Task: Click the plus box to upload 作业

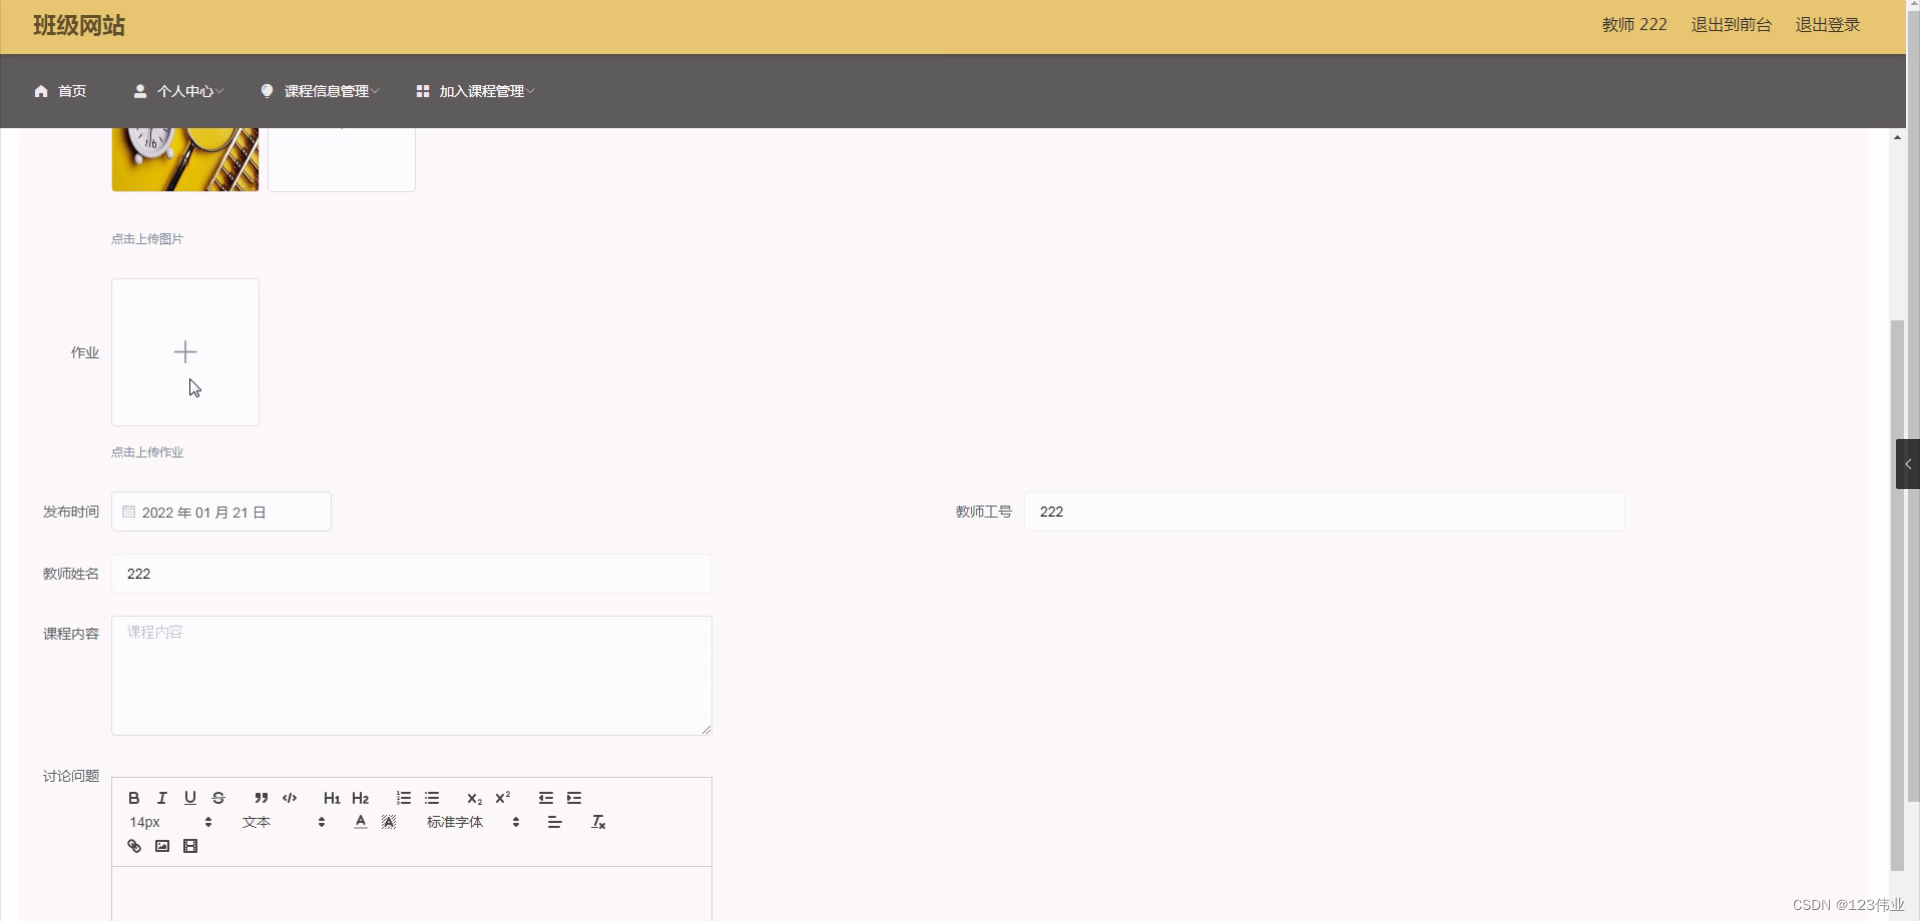Action: tap(184, 352)
